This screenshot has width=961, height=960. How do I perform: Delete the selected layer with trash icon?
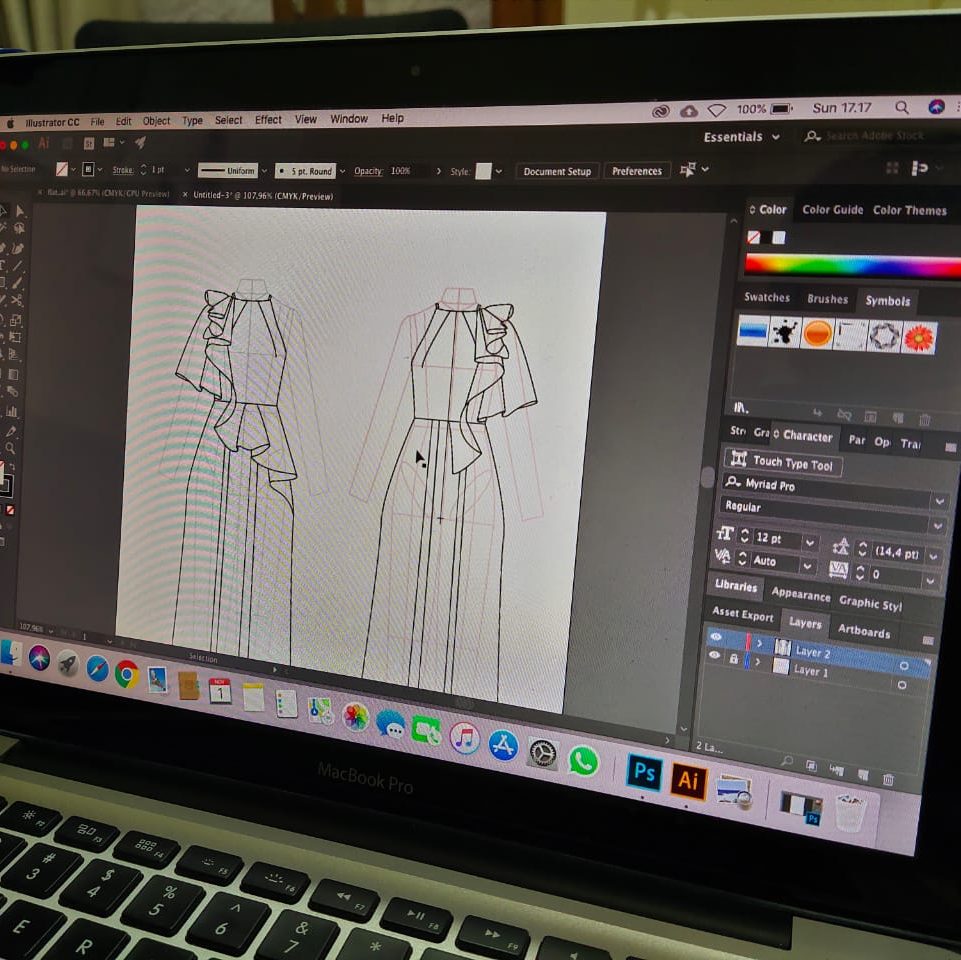(888, 778)
